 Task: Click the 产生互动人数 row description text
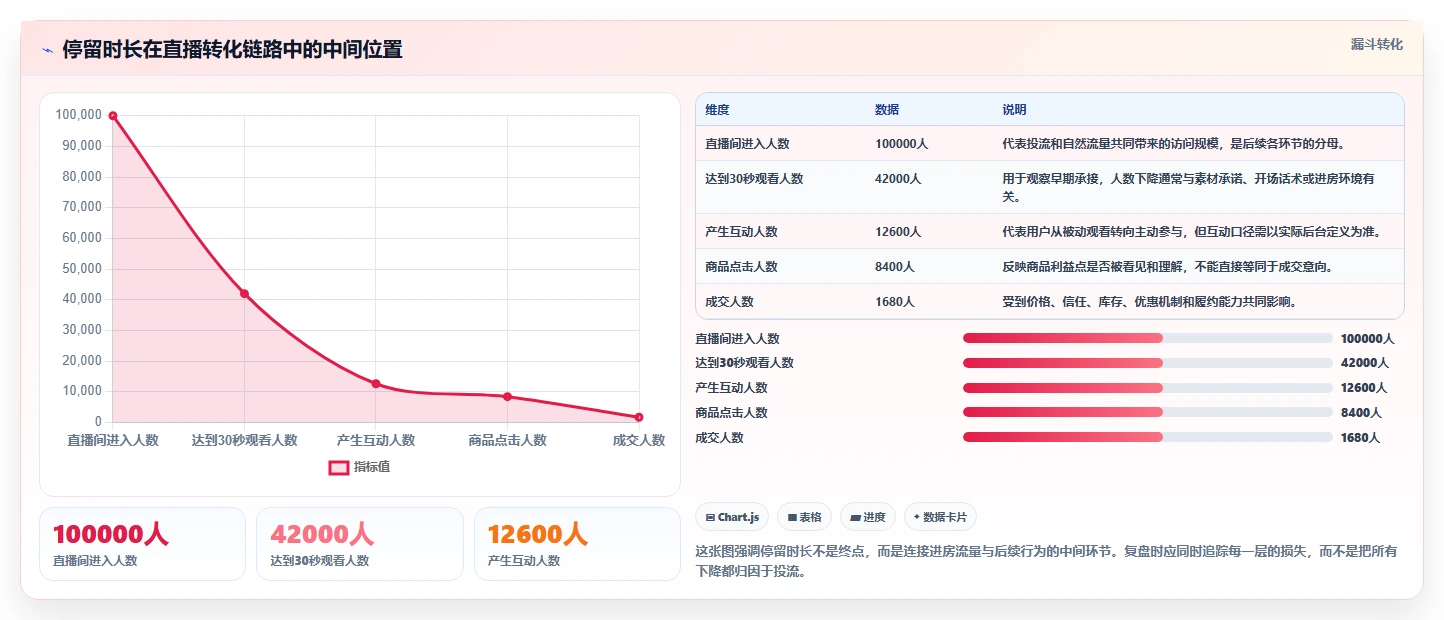(x=1192, y=232)
